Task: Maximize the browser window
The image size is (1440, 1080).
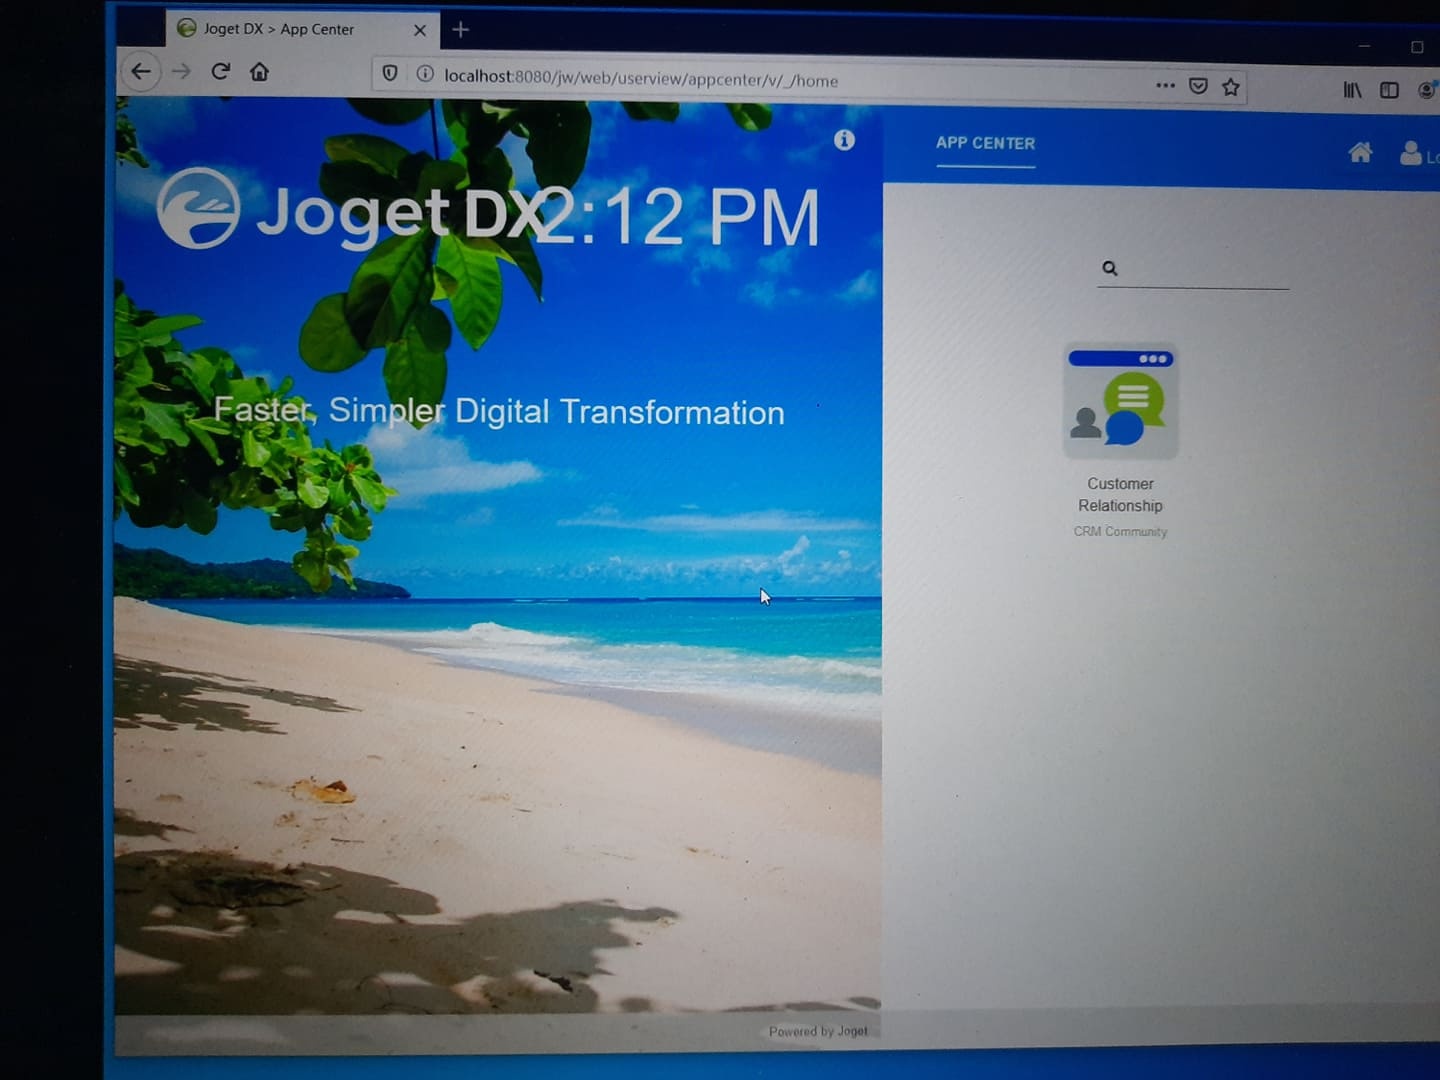Action: (1417, 47)
